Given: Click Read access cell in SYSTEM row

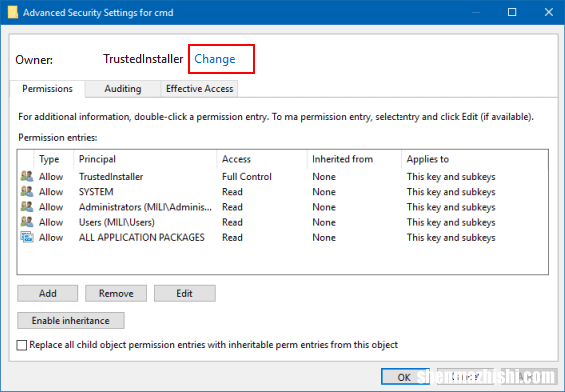Looking at the screenshot, I should pyautogui.click(x=232, y=192).
